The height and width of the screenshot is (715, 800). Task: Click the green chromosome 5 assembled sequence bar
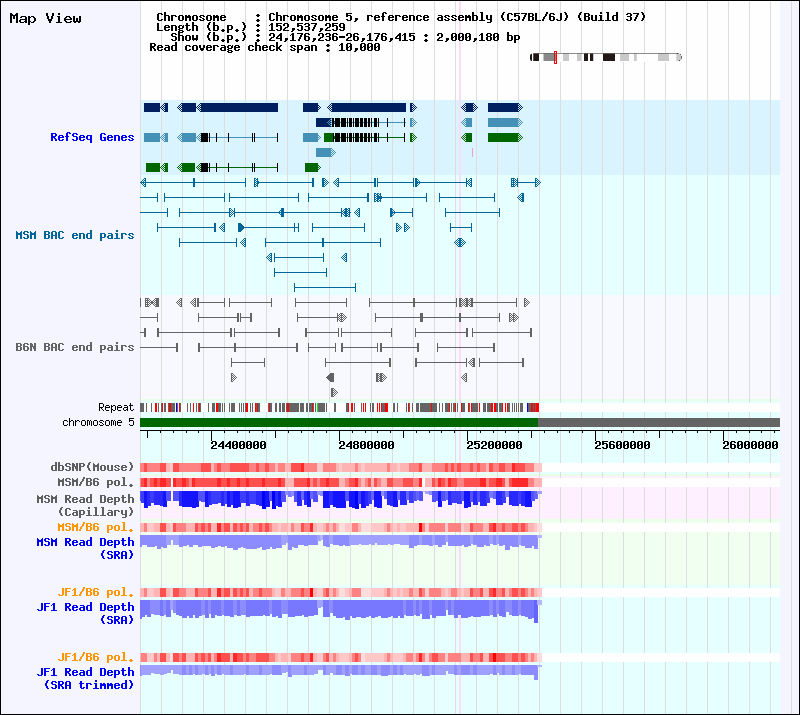[x=339, y=422]
